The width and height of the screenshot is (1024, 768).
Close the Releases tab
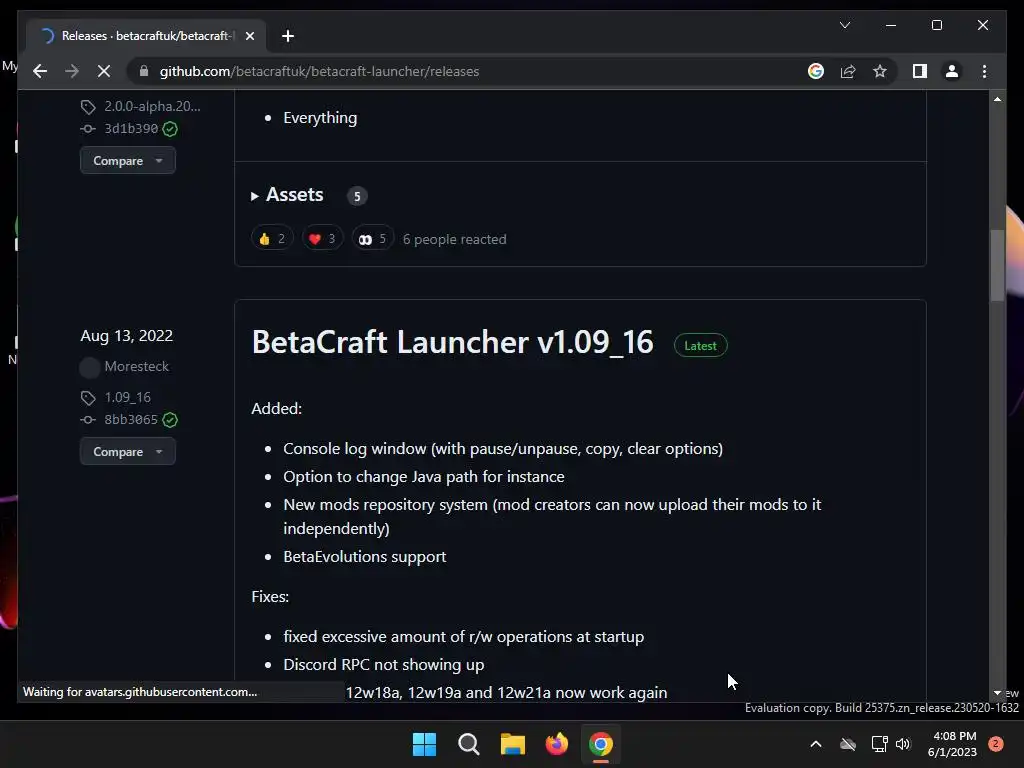[x=249, y=36]
